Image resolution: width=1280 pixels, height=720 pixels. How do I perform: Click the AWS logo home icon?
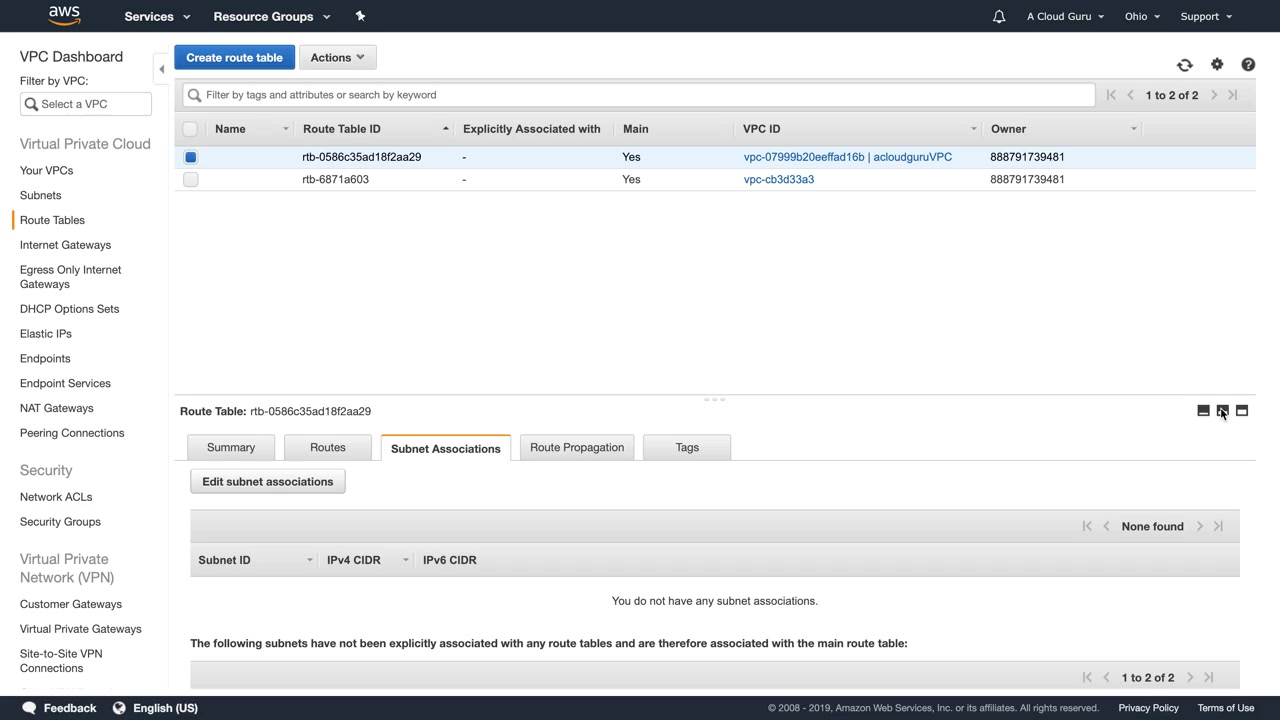tap(64, 16)
